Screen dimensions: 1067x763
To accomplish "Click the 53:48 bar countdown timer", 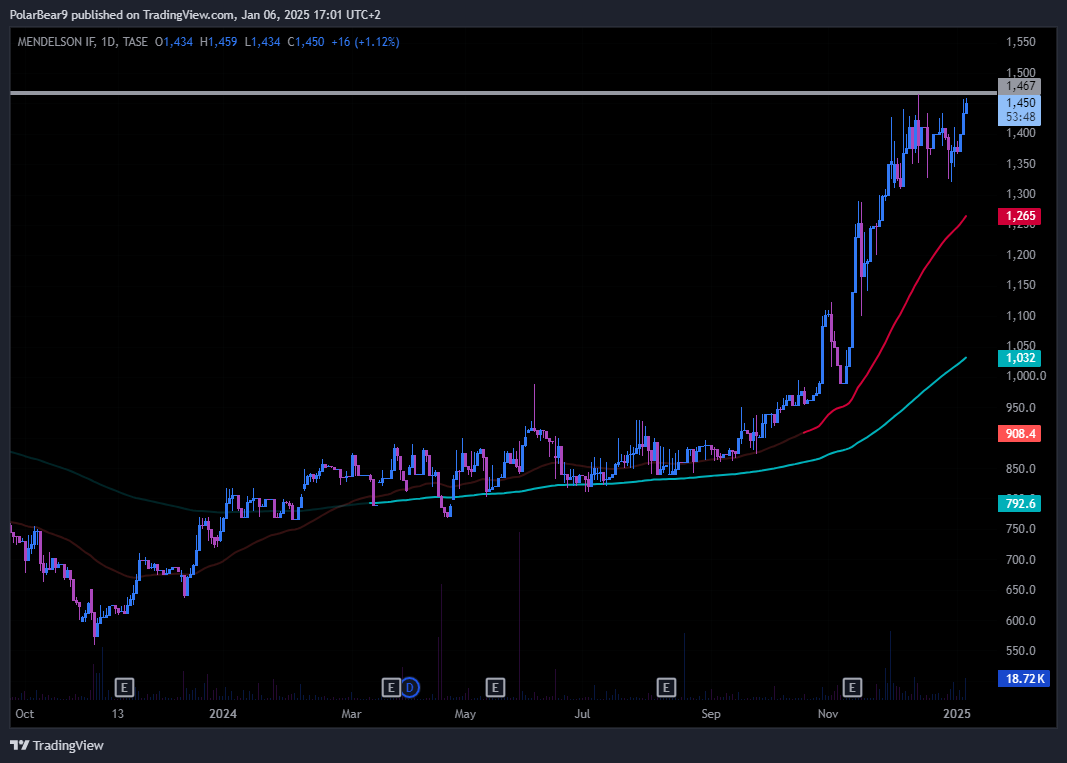I will point(1019,117).
